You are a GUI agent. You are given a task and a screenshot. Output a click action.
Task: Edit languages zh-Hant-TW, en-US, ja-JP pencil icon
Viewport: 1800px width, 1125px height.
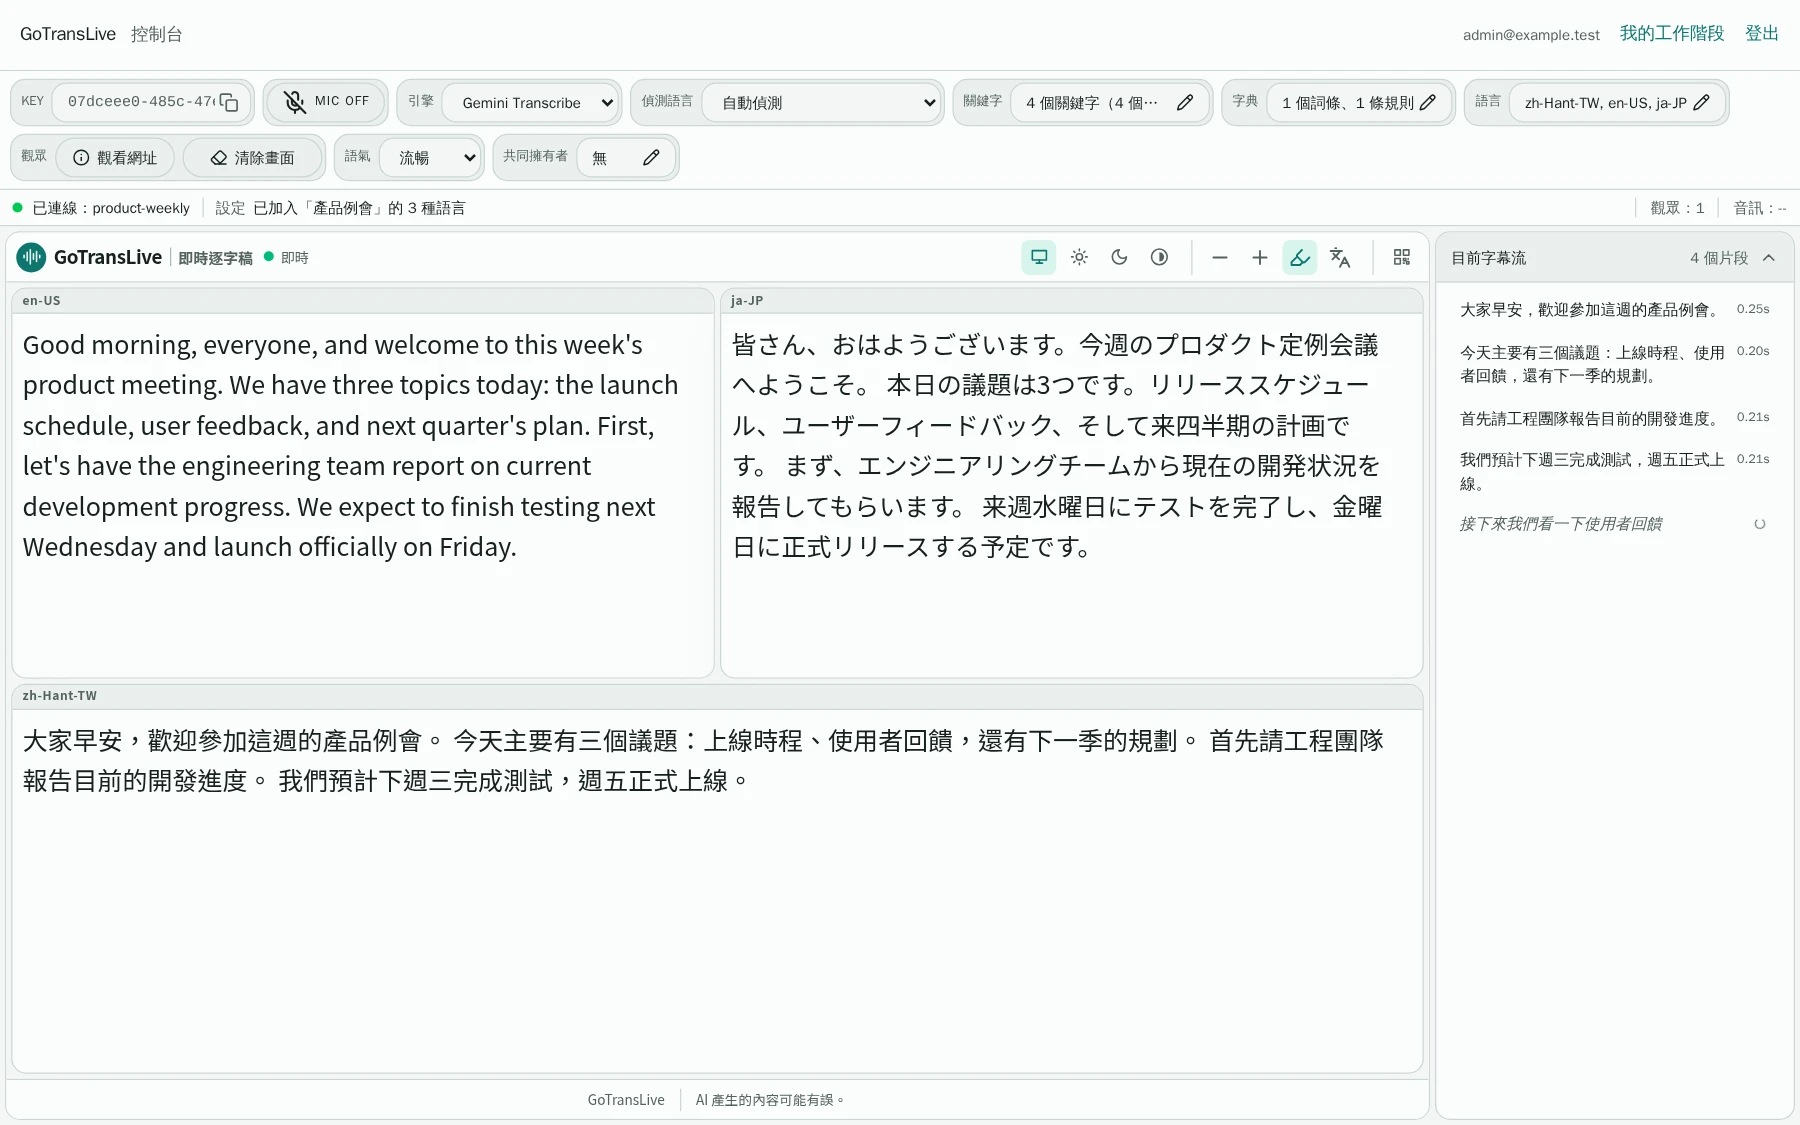tap(1701, 102)
